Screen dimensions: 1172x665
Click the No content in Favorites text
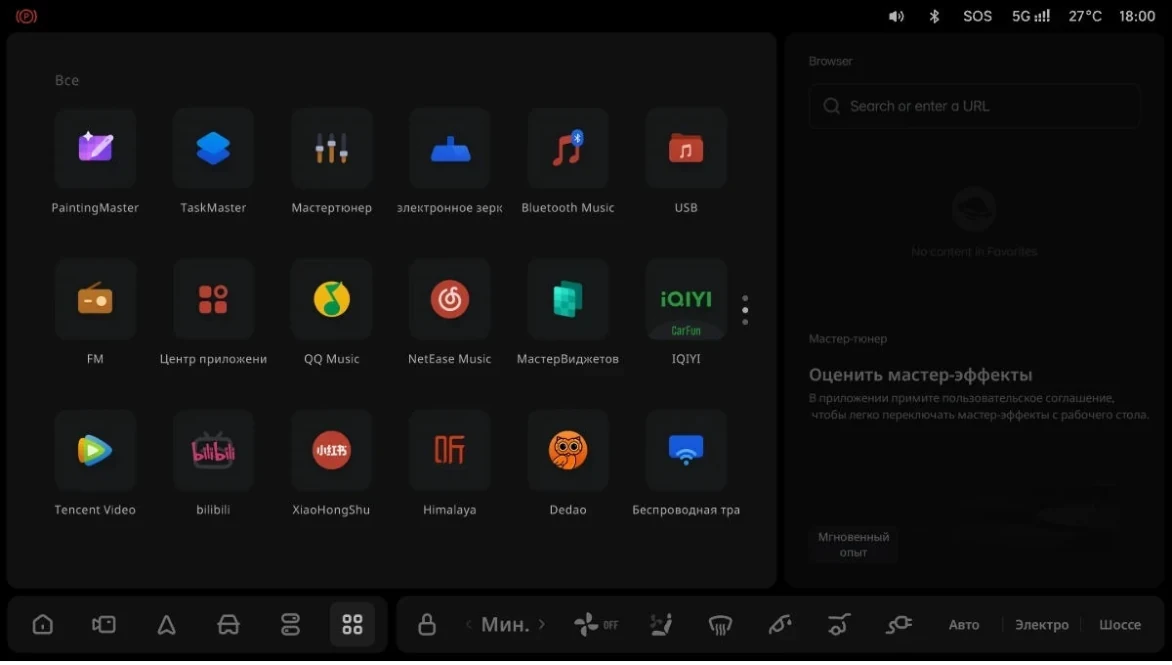(974, 252)
